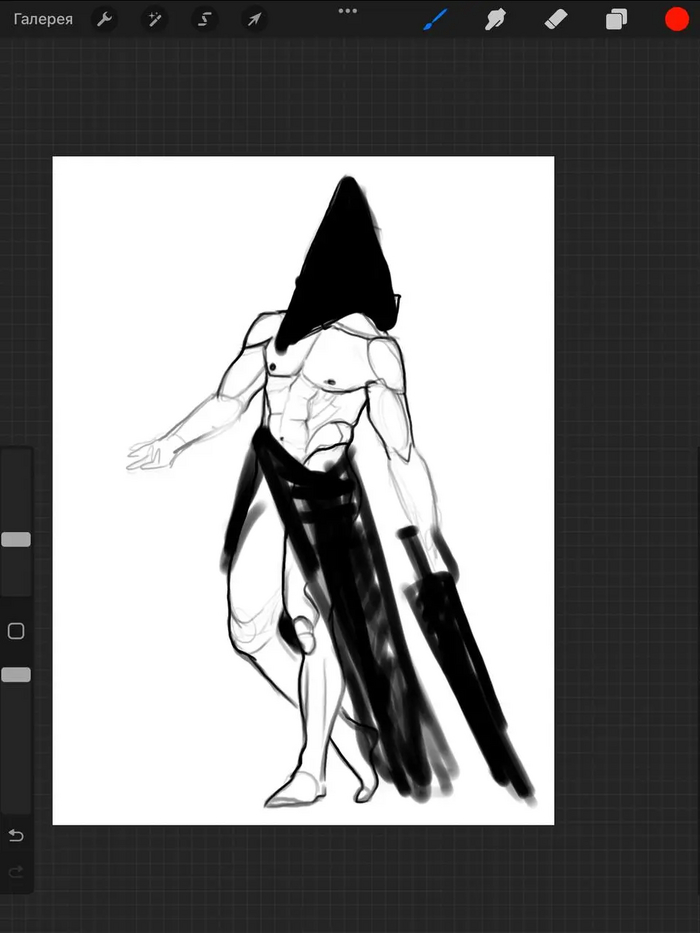This screenshot has width=700, height=933.
Task: Open the red active color picker
Action: [x=677, y=19]
